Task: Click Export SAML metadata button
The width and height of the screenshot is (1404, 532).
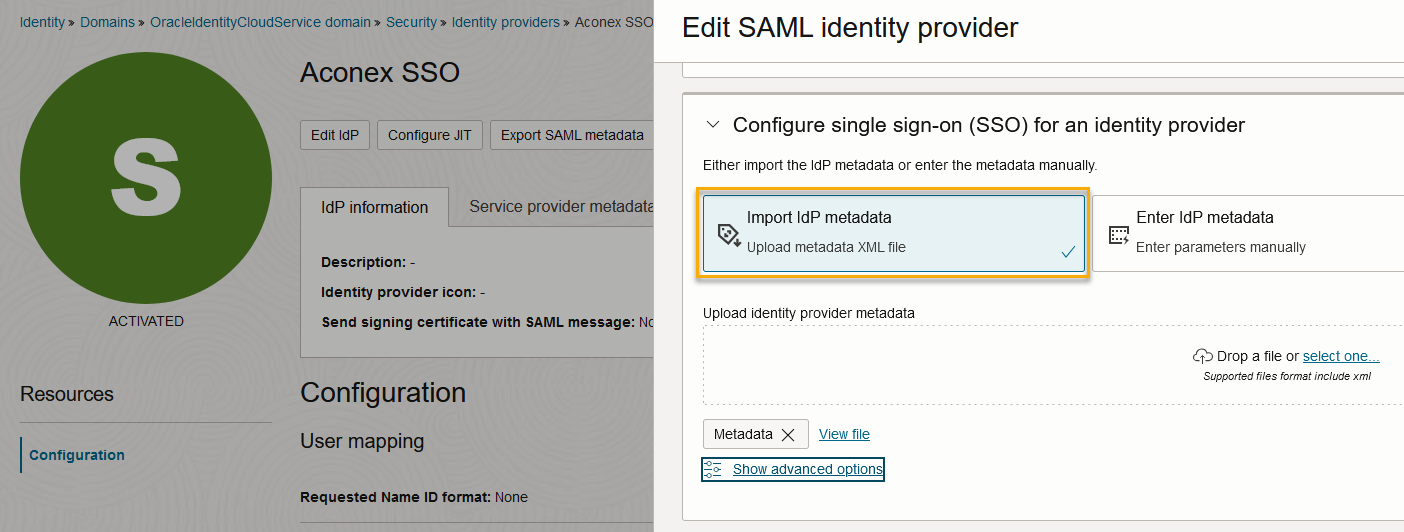Action: 572,135
